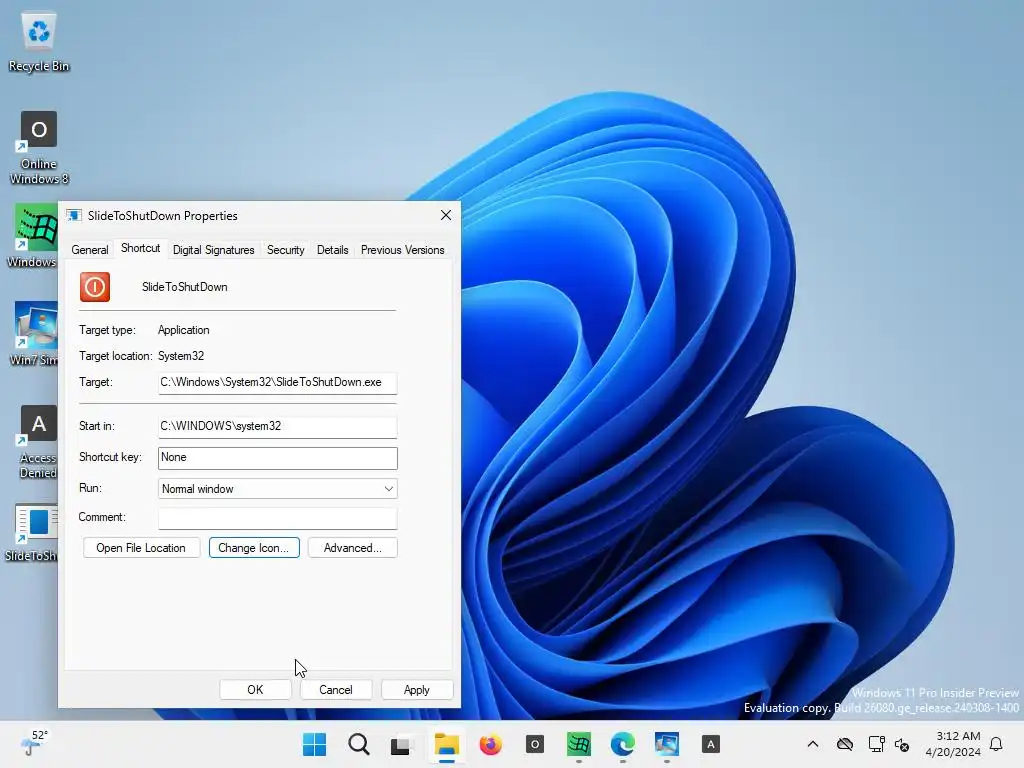Screen dimensions: 1024x768
Task: Click the Advanced button
Action: (353, 548)
